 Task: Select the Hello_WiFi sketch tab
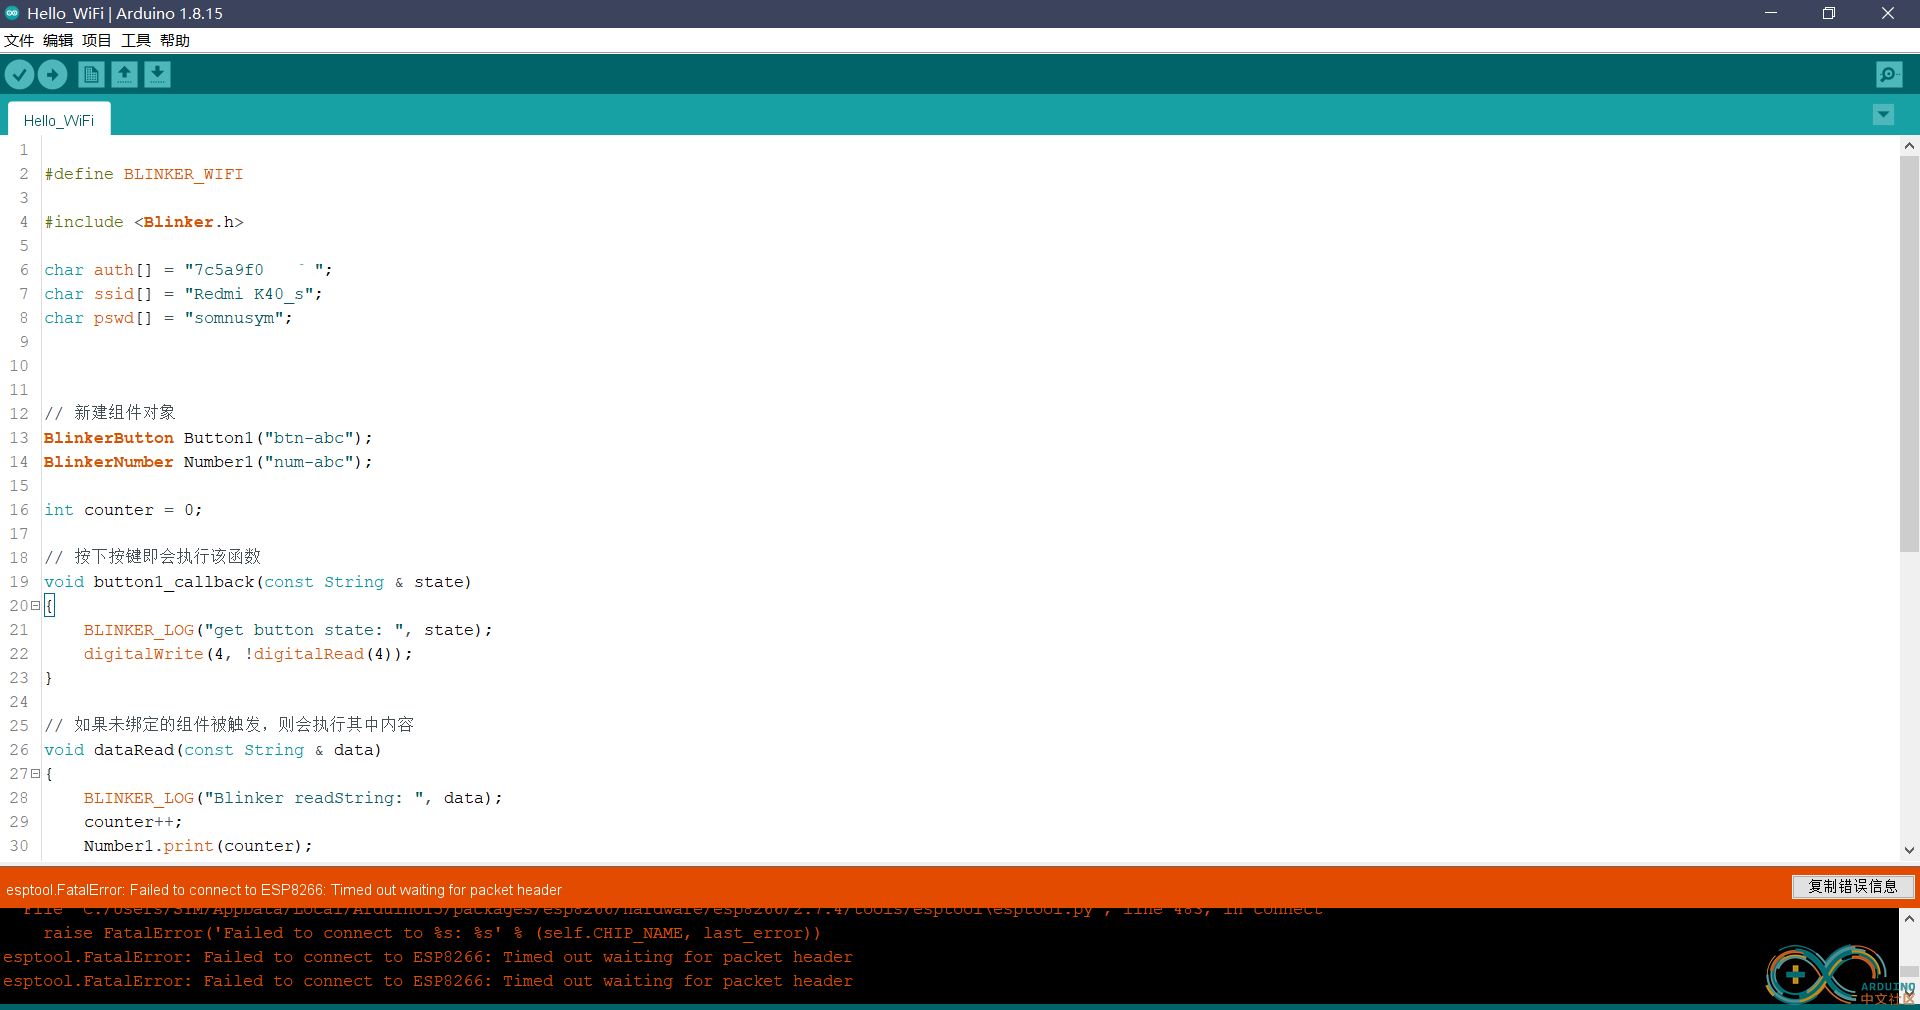click(x=59, y=120)
